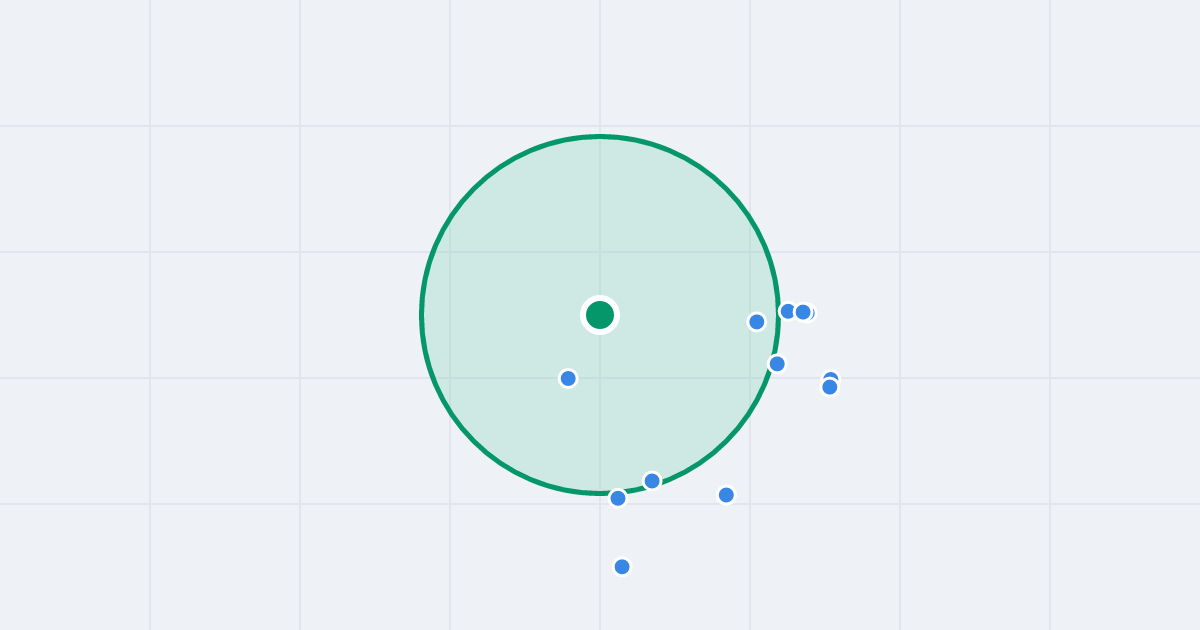
Task: Select isolated blue dot lower-right outside circle
Action: 726,495
